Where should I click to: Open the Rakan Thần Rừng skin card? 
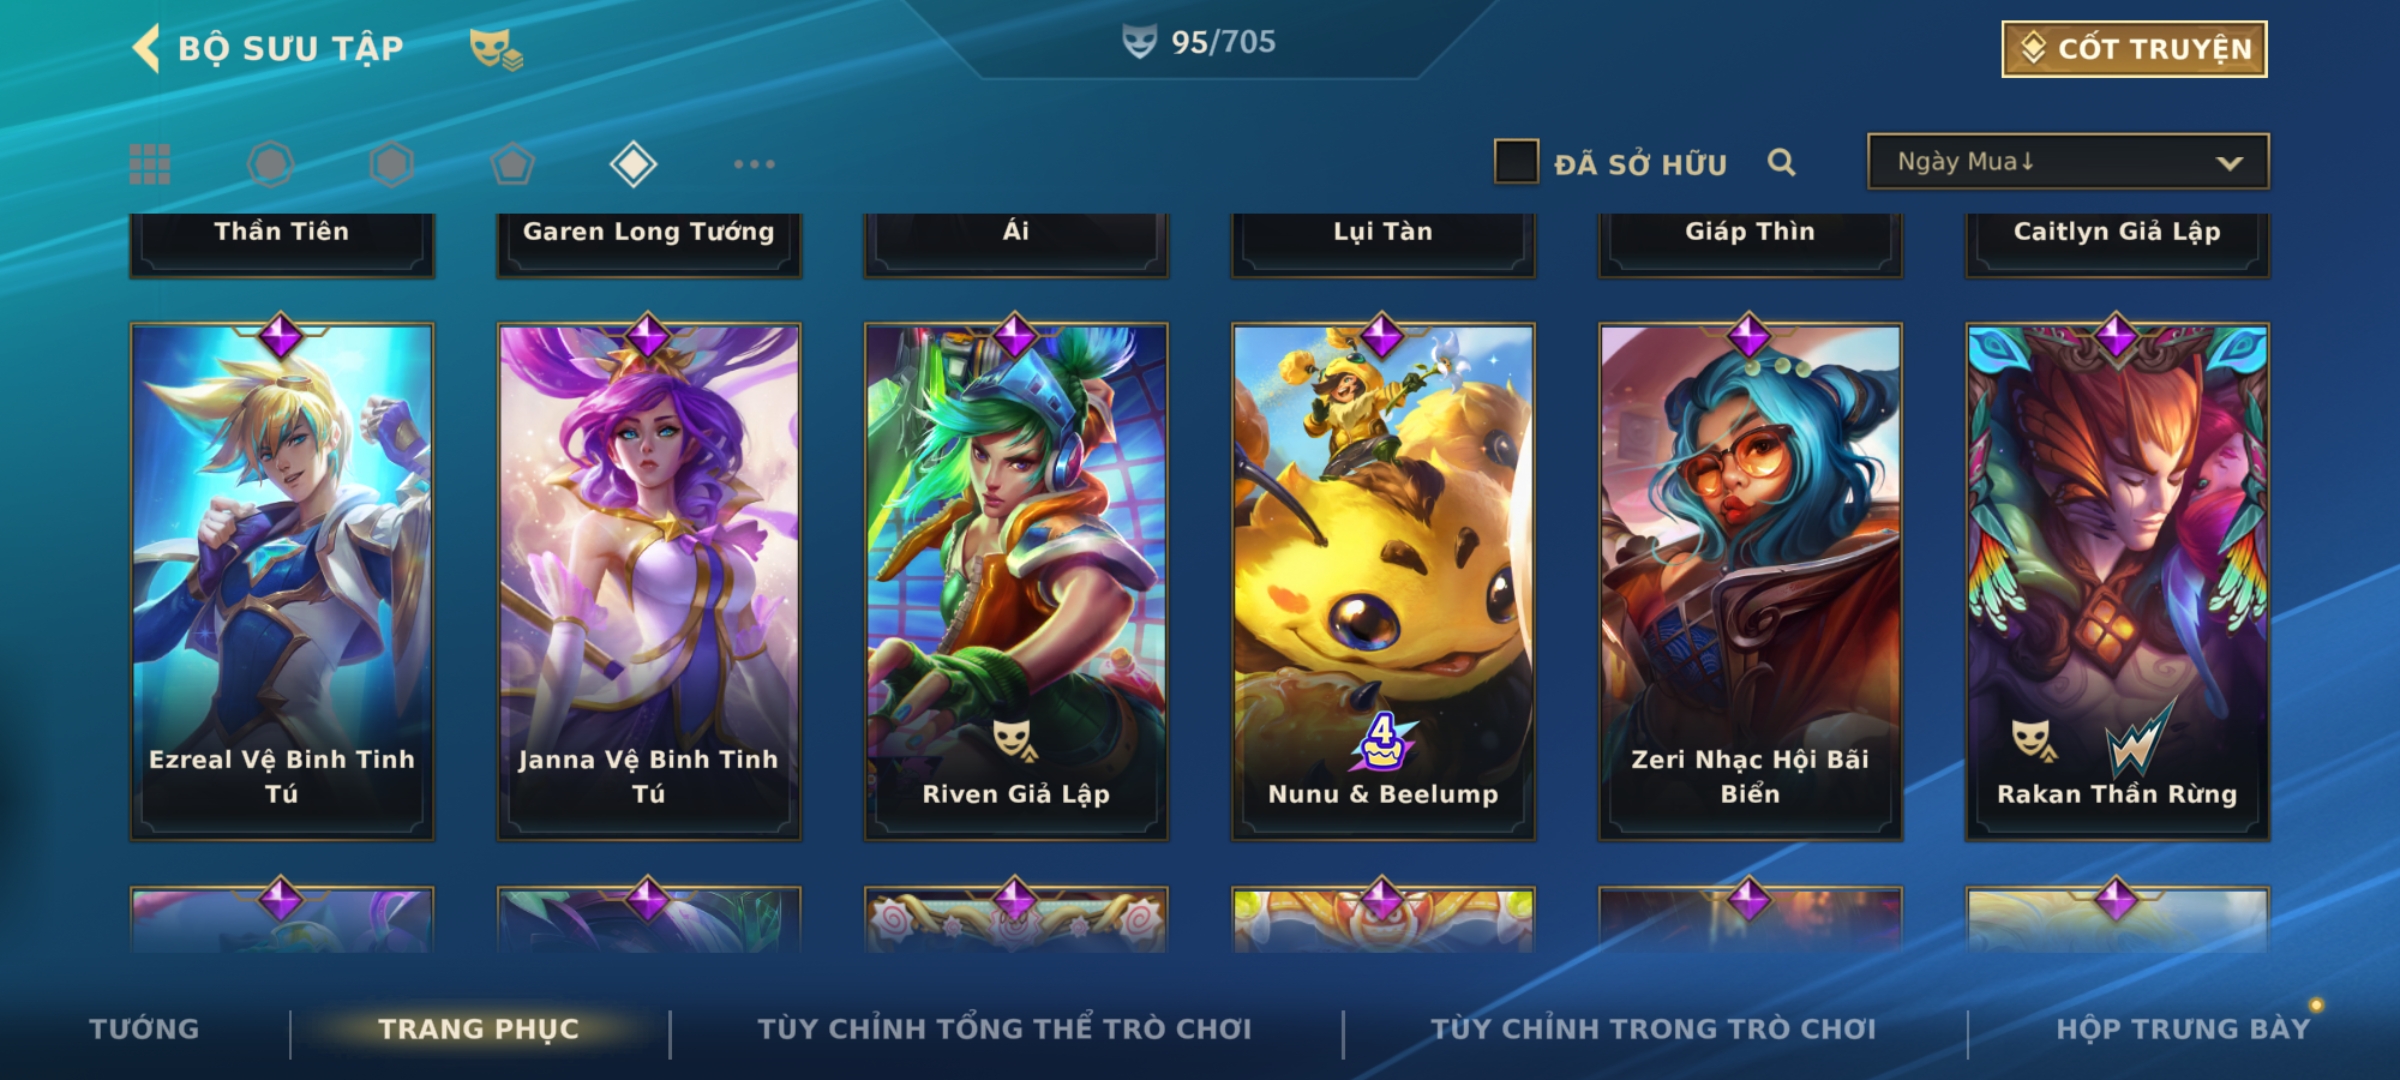pyautogui.click(x=2117, y=580)
